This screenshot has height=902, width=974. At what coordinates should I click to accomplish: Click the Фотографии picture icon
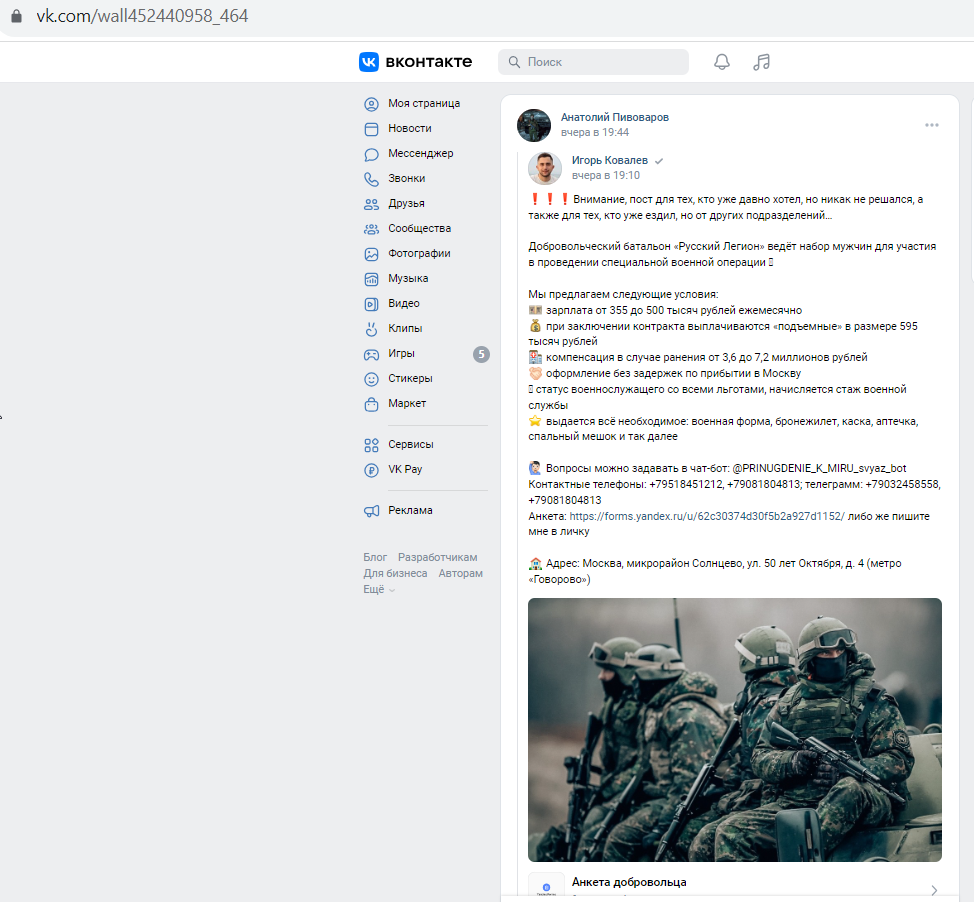pos(371,254)
